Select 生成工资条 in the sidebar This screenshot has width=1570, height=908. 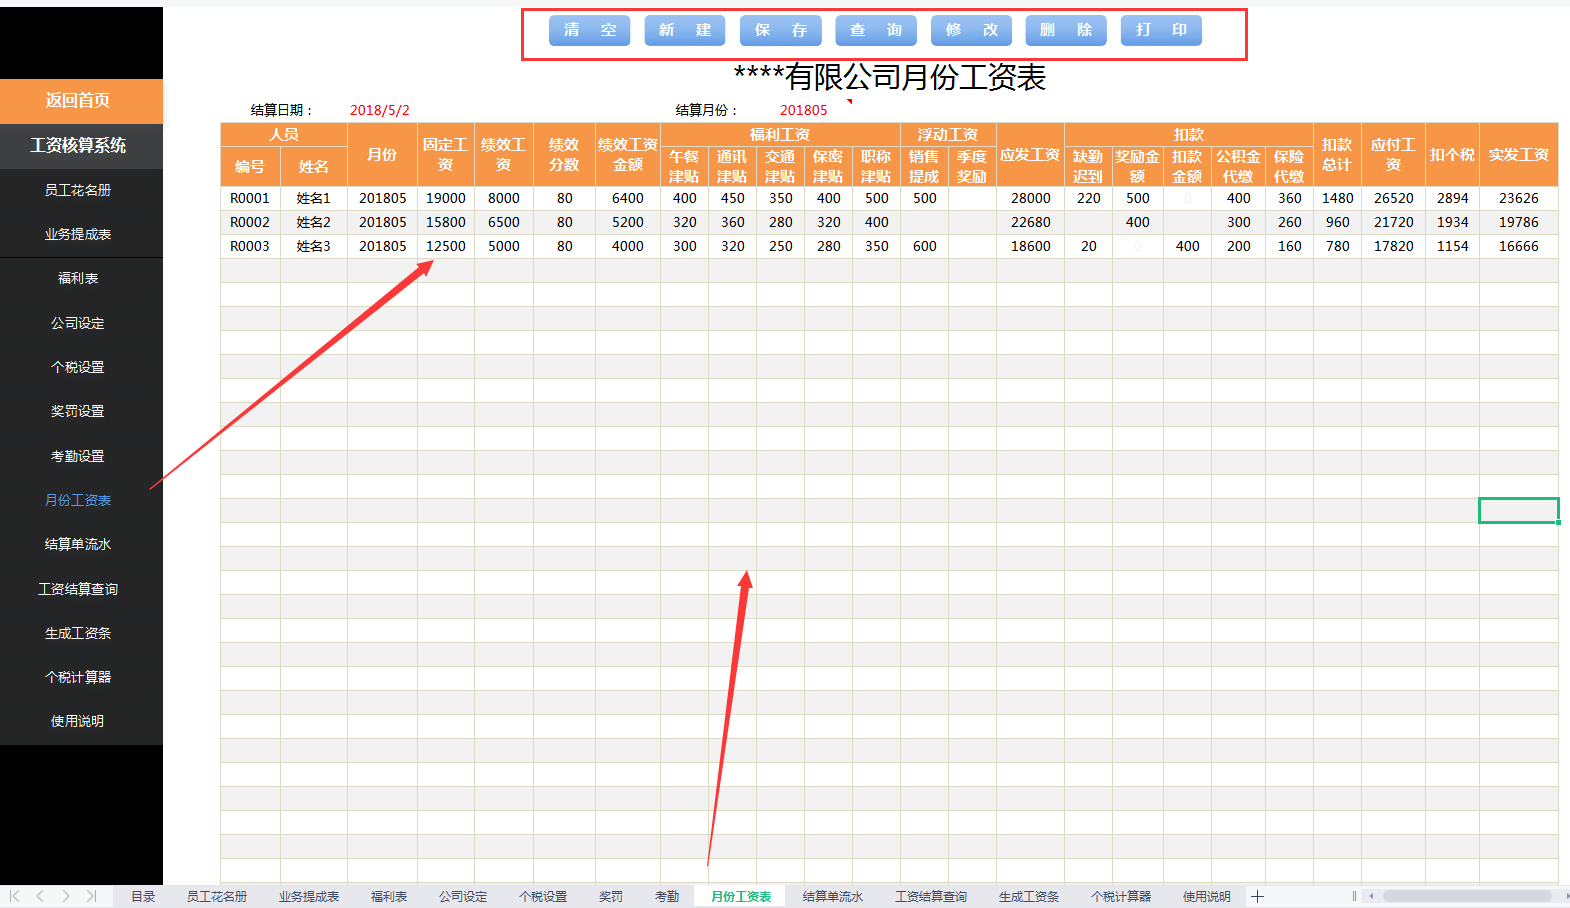click(78, 633)
